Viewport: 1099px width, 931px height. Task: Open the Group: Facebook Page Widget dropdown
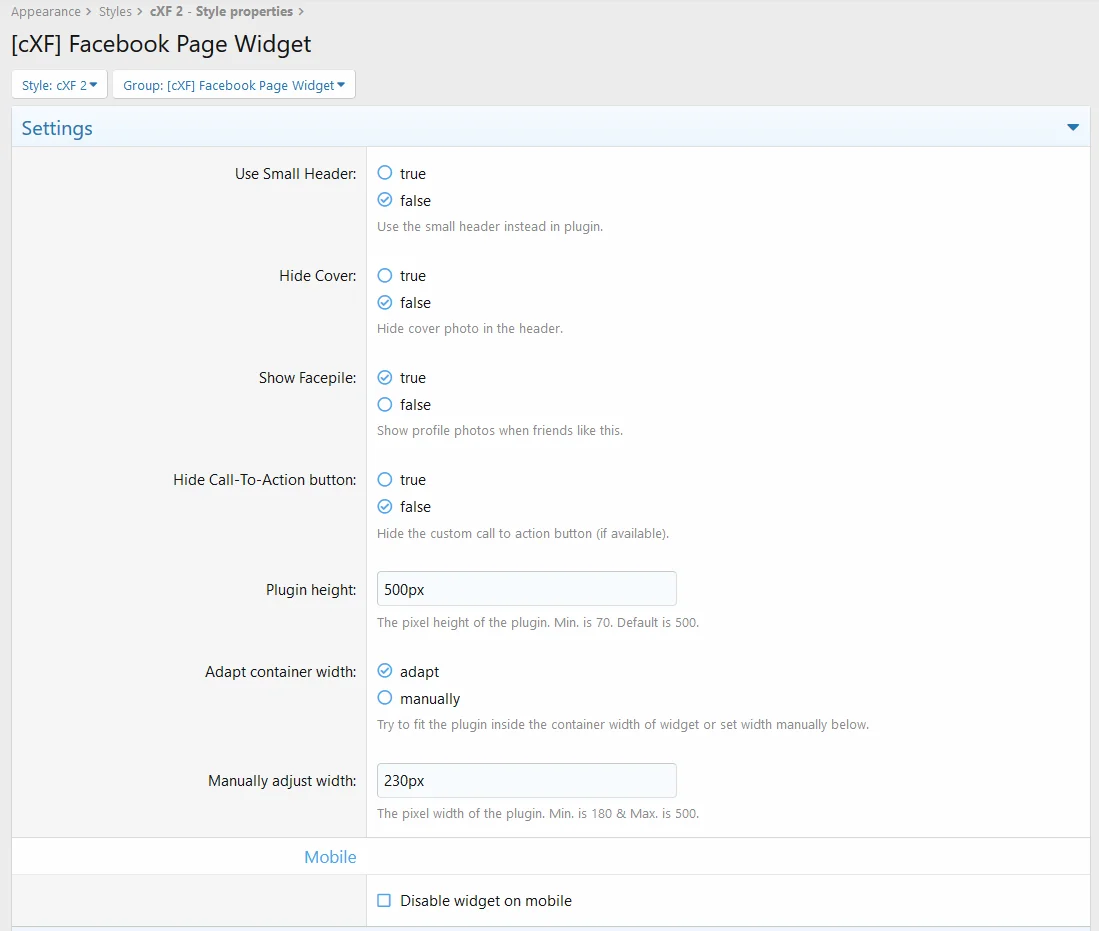pyautogui.click(x=233, y=85)
